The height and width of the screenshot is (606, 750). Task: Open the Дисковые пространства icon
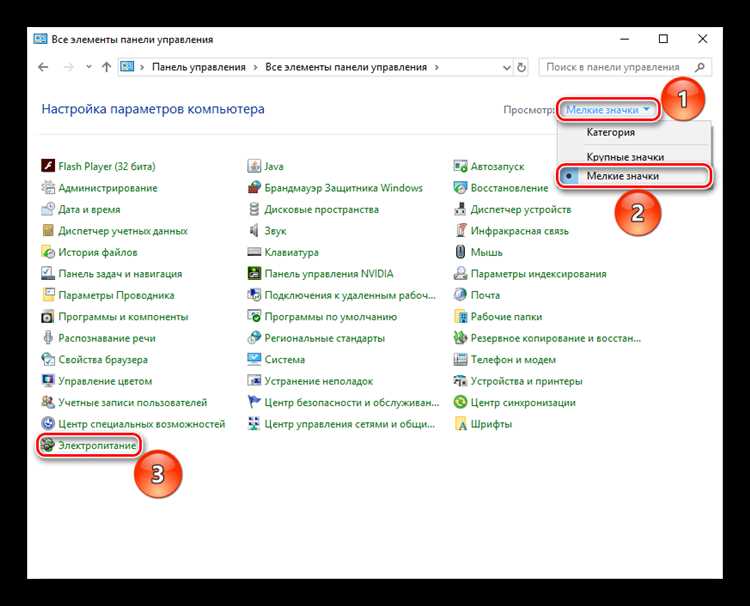click(x=254, y=209)
